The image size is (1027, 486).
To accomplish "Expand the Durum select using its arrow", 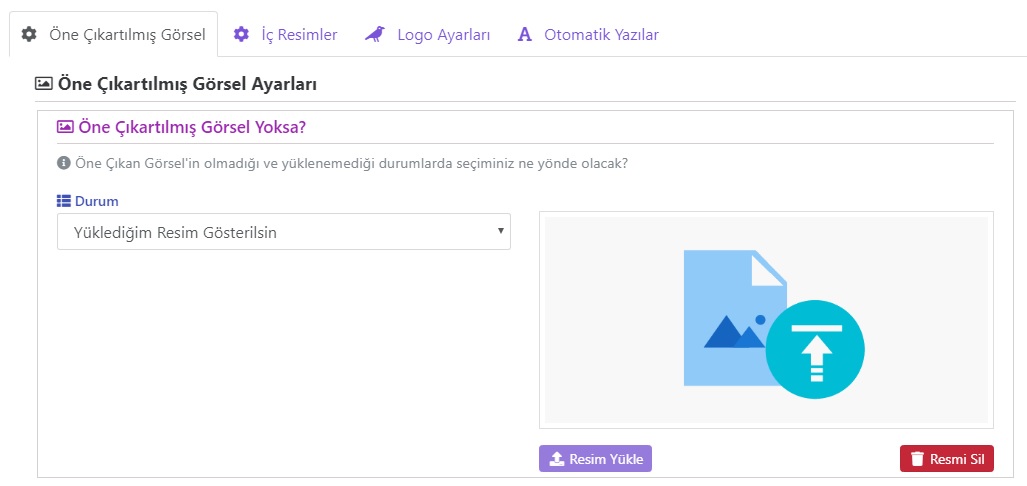I will (x=500, y=232).
